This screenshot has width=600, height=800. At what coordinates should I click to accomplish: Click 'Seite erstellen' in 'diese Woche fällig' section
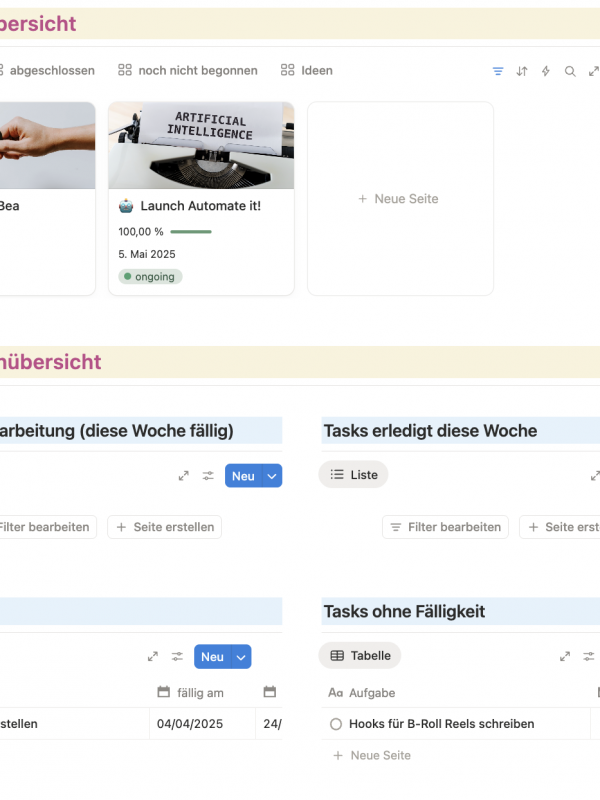click(164, 527)
